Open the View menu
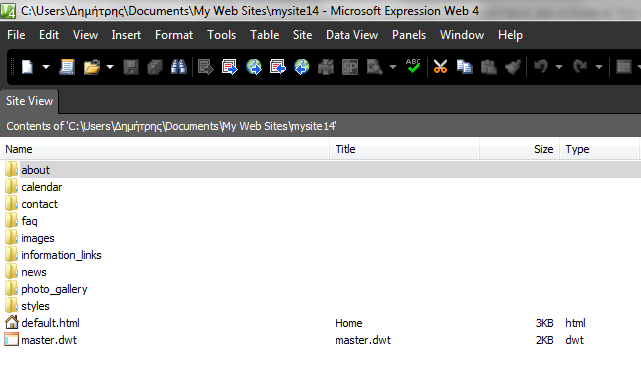 [85, 35]
